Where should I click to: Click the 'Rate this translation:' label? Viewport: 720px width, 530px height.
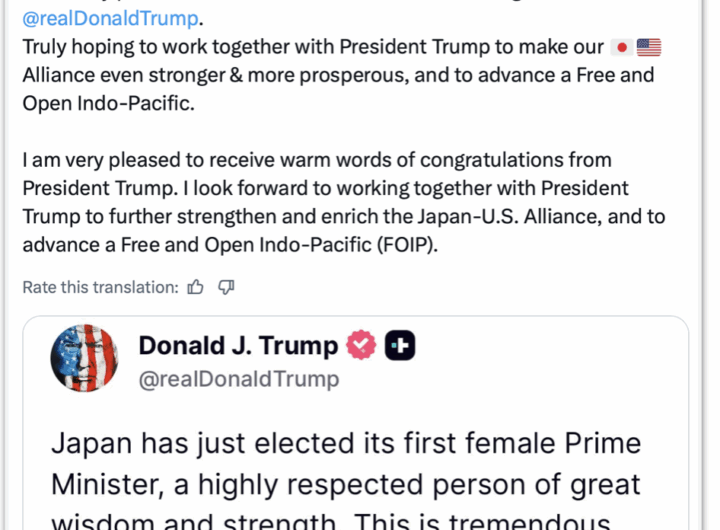(x=101, y=288)
